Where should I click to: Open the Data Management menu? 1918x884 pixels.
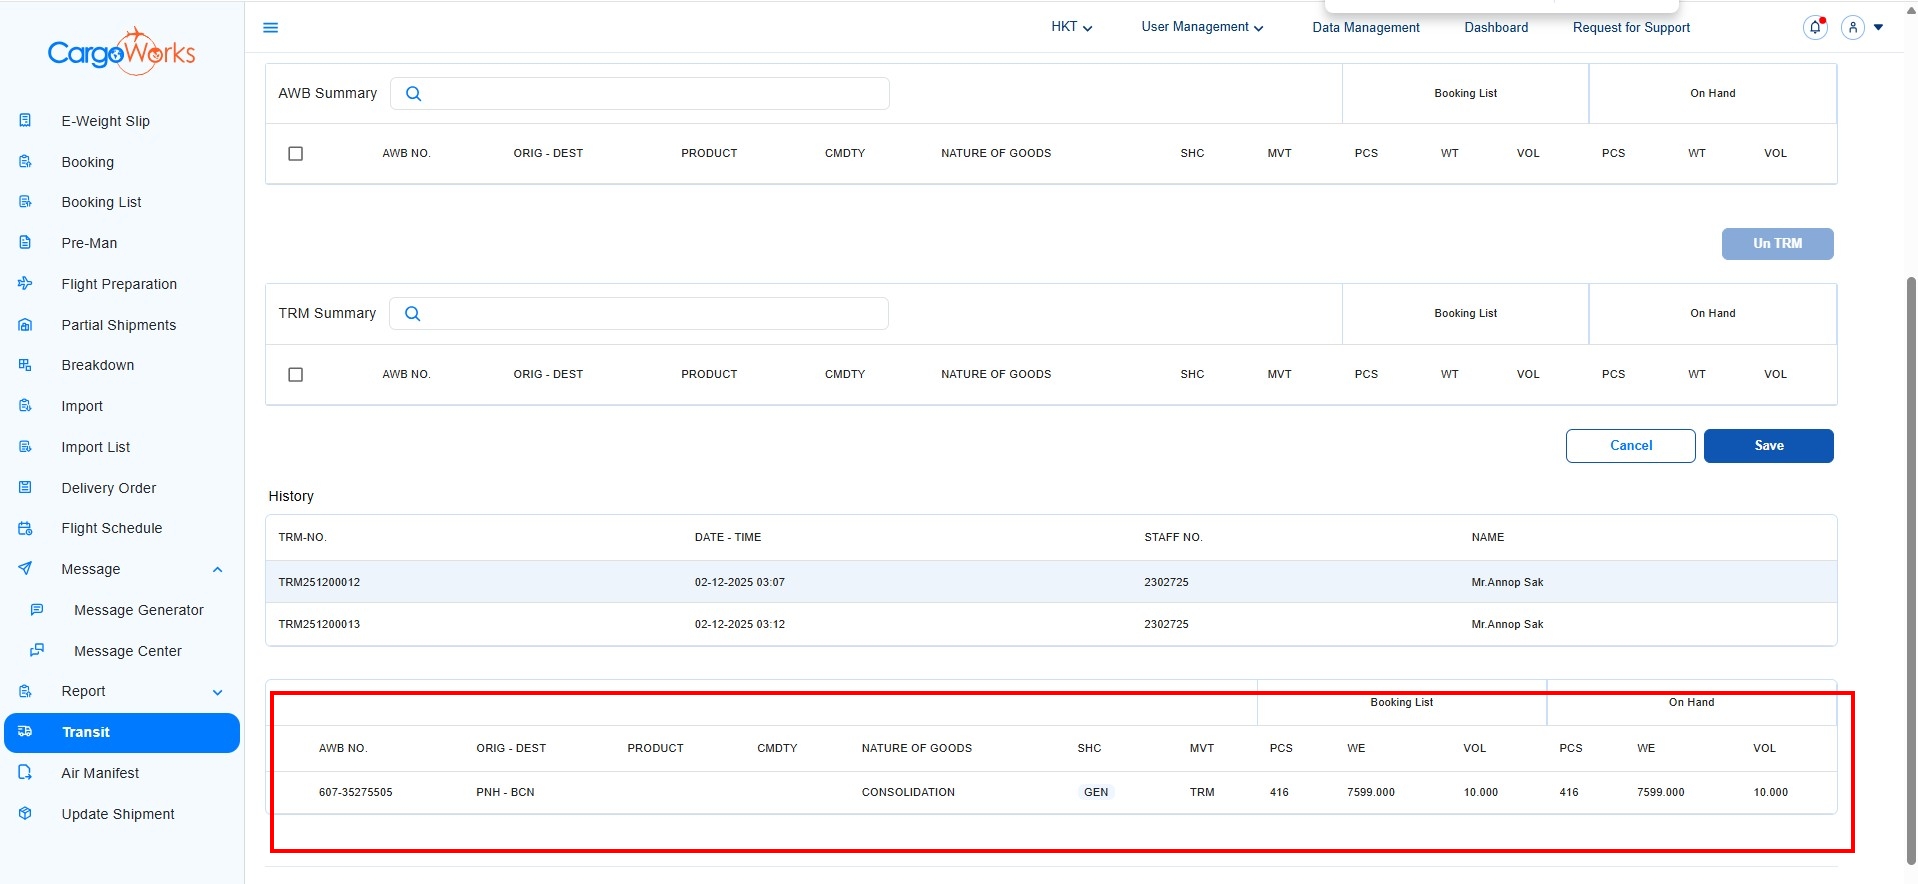point(1365,28)
